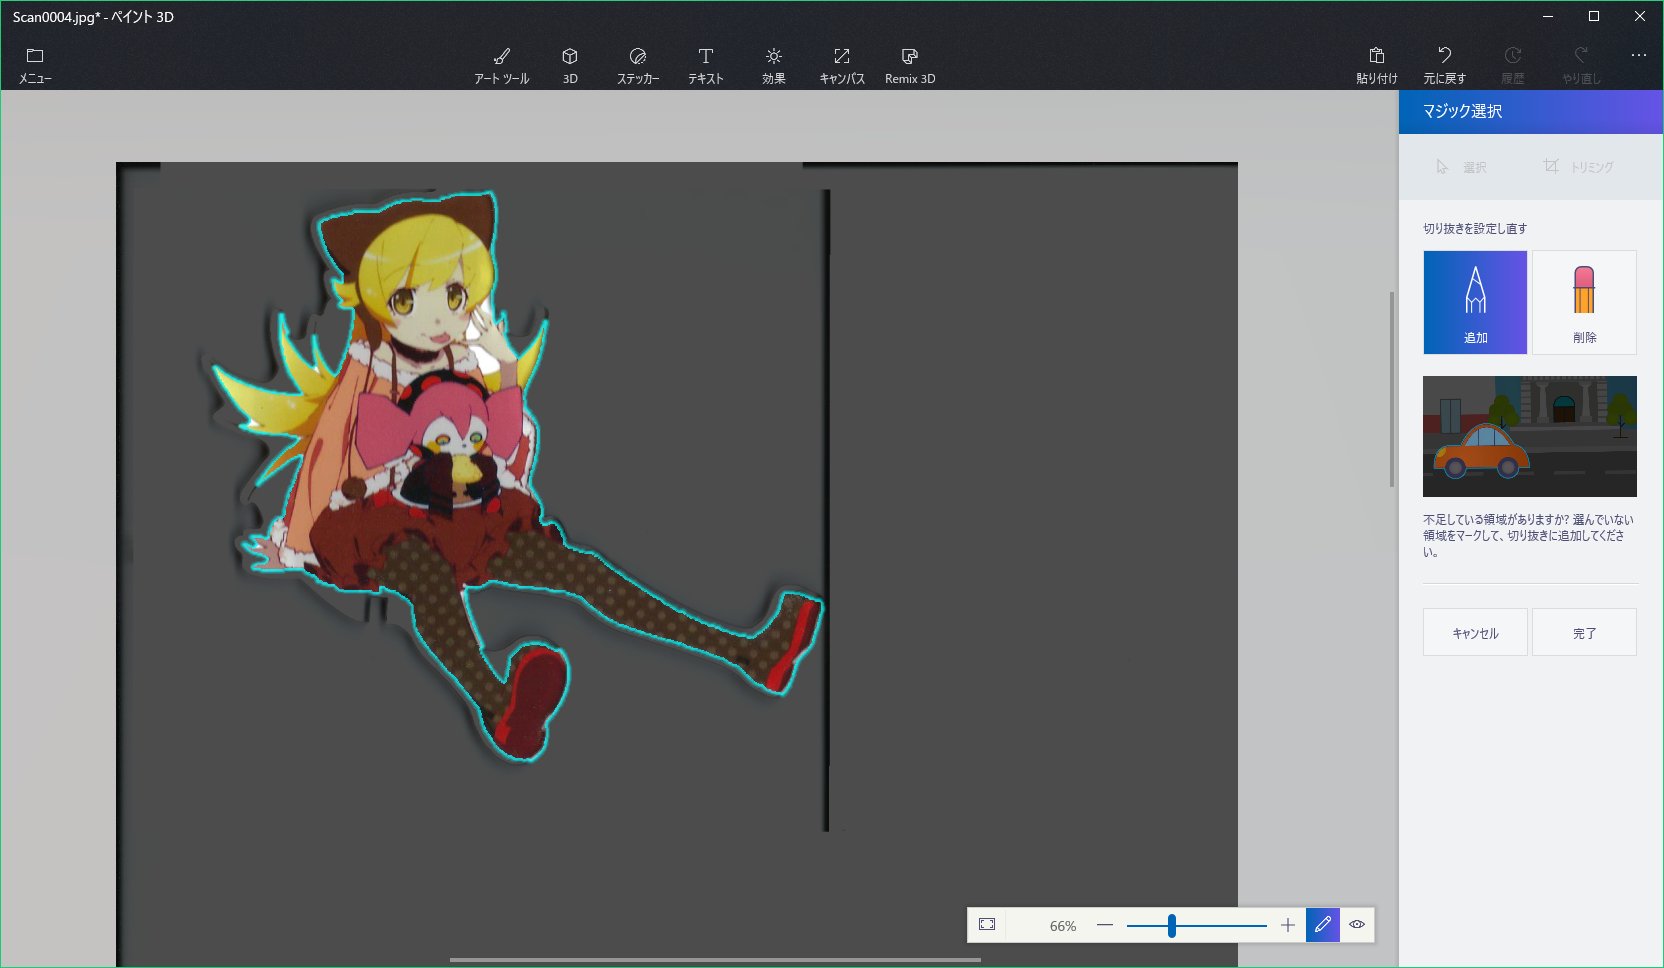Open the 効果 effects tab
Viewport: 1664px width, 968px height.
tap(774, 65)
